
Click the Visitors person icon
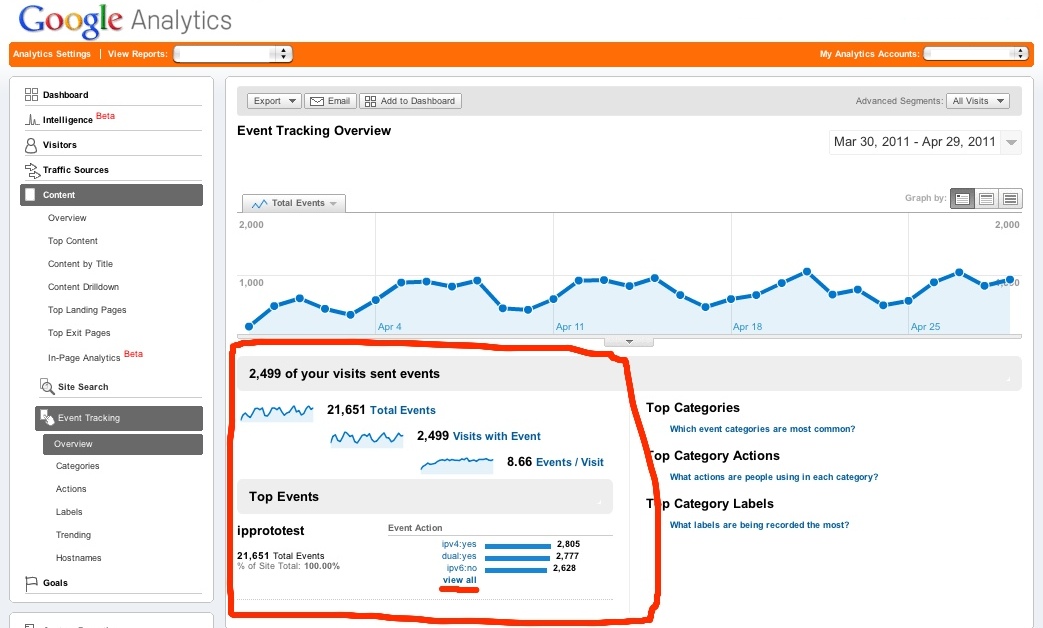tap(31, 145)
